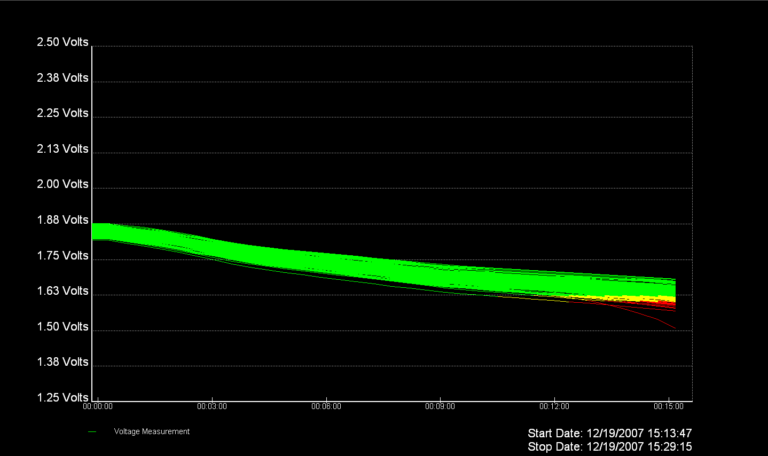Click the 1.38 Volts axis label
Image resolution: width=768 pixels, height=456 pixels.
[62, 362]
